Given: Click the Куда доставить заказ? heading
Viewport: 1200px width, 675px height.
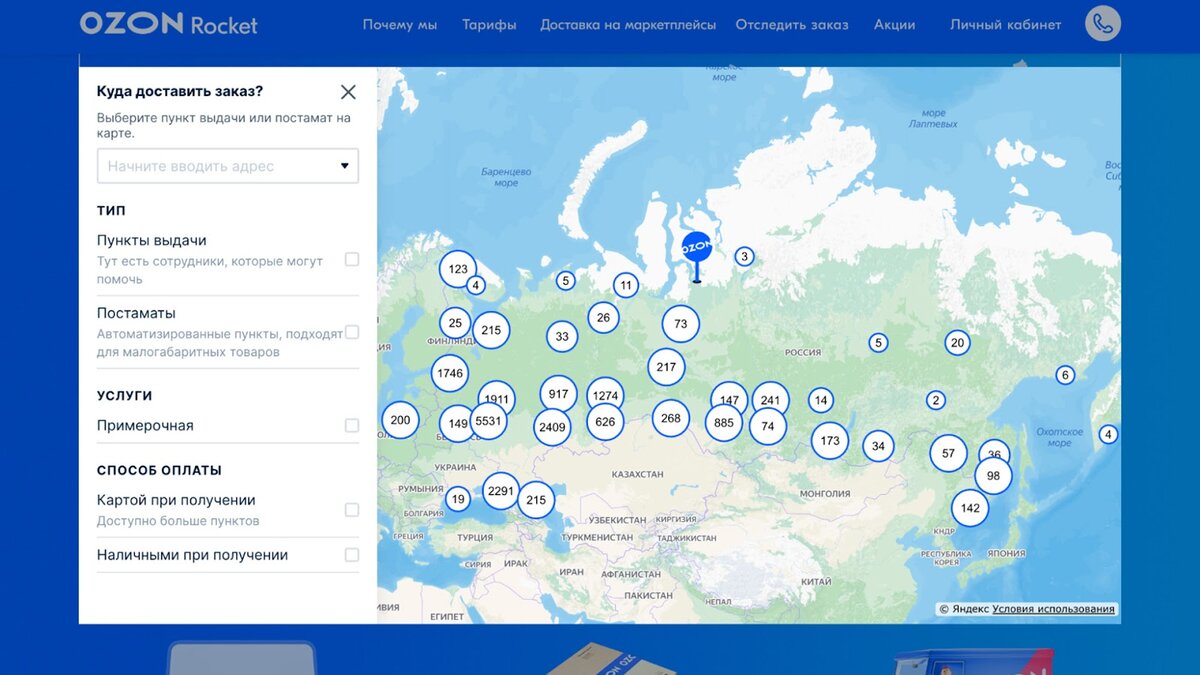Looking at the screenshot, I should pos(180,91).
